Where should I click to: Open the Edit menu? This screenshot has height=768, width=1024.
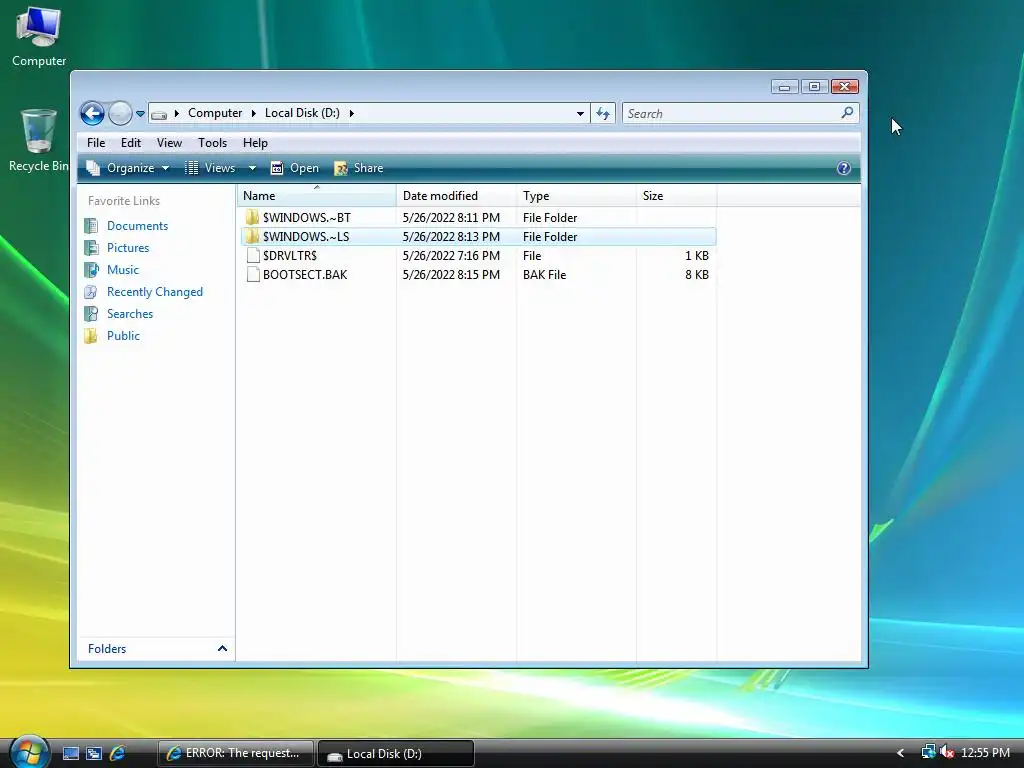click(x=131, y=143)
